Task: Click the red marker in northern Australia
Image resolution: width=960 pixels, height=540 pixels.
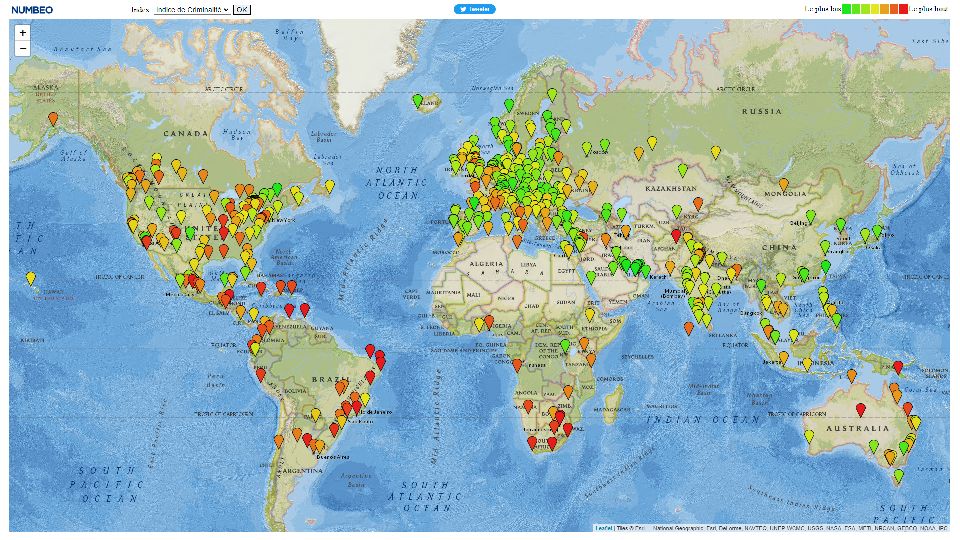Action: [x=898, y=366]
